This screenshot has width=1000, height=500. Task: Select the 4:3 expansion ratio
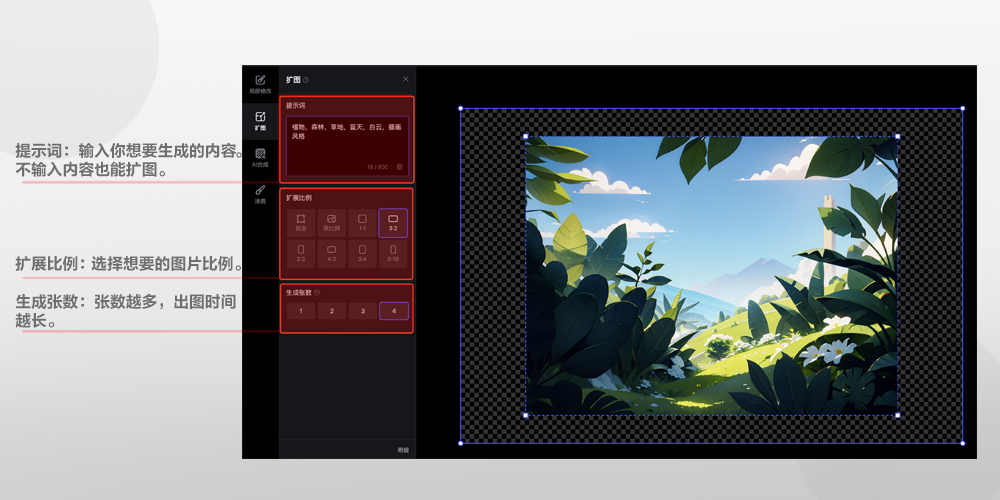(332, 253)
